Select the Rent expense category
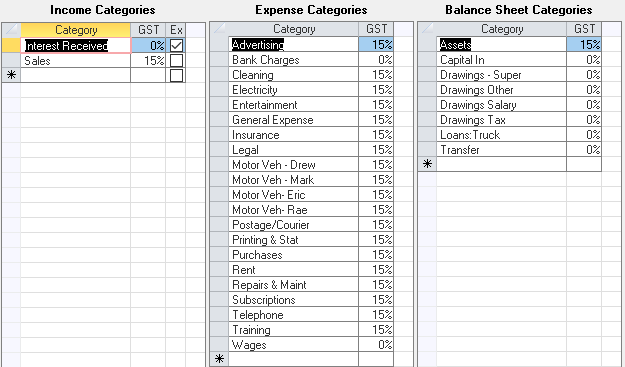 pos(294,270)
